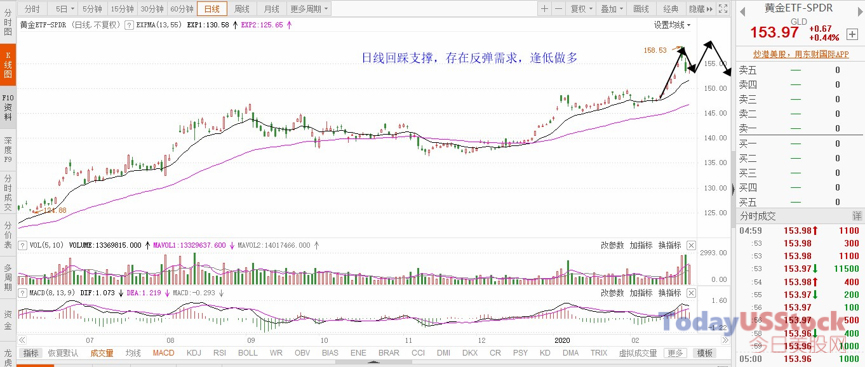Open 分价表 sidebar tab

click(8, 236)
